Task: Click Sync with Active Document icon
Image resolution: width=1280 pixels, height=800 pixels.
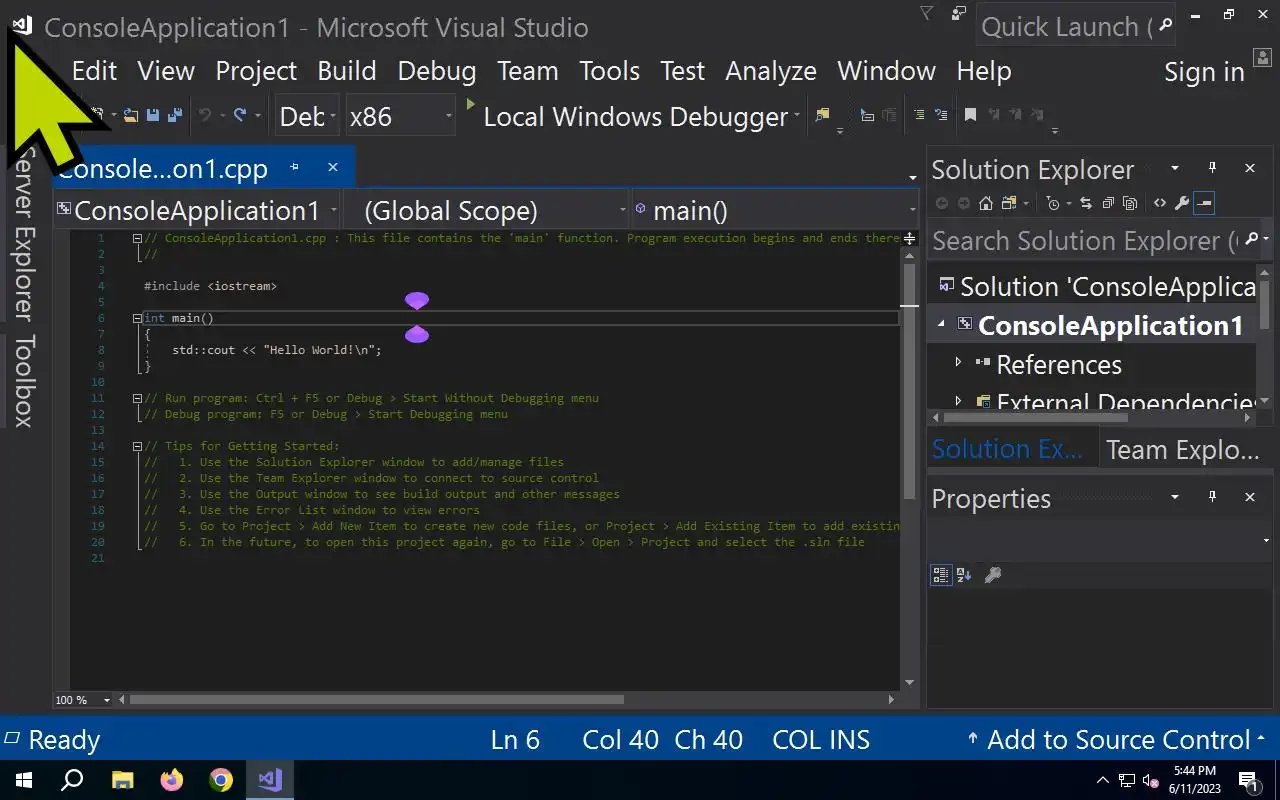Action: point(1086,203)
